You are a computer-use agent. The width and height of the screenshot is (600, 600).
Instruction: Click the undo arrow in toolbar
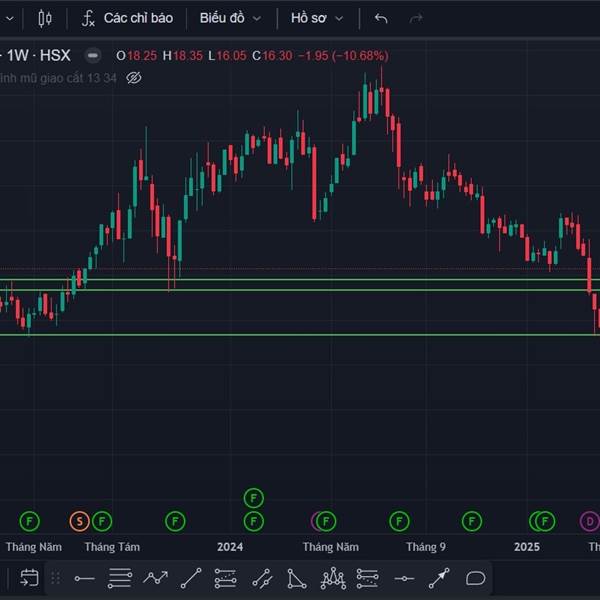click(381, 18)
